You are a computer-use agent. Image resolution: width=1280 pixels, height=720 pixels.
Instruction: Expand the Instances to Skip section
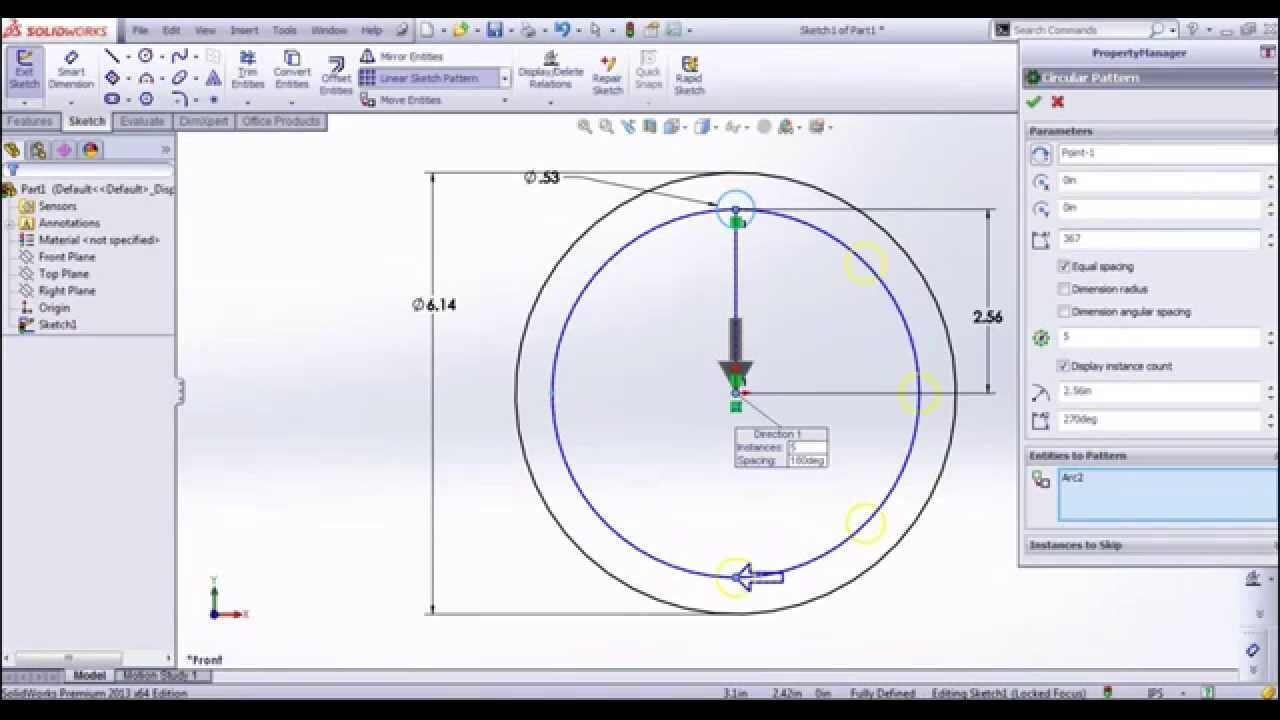[1153, 545]
